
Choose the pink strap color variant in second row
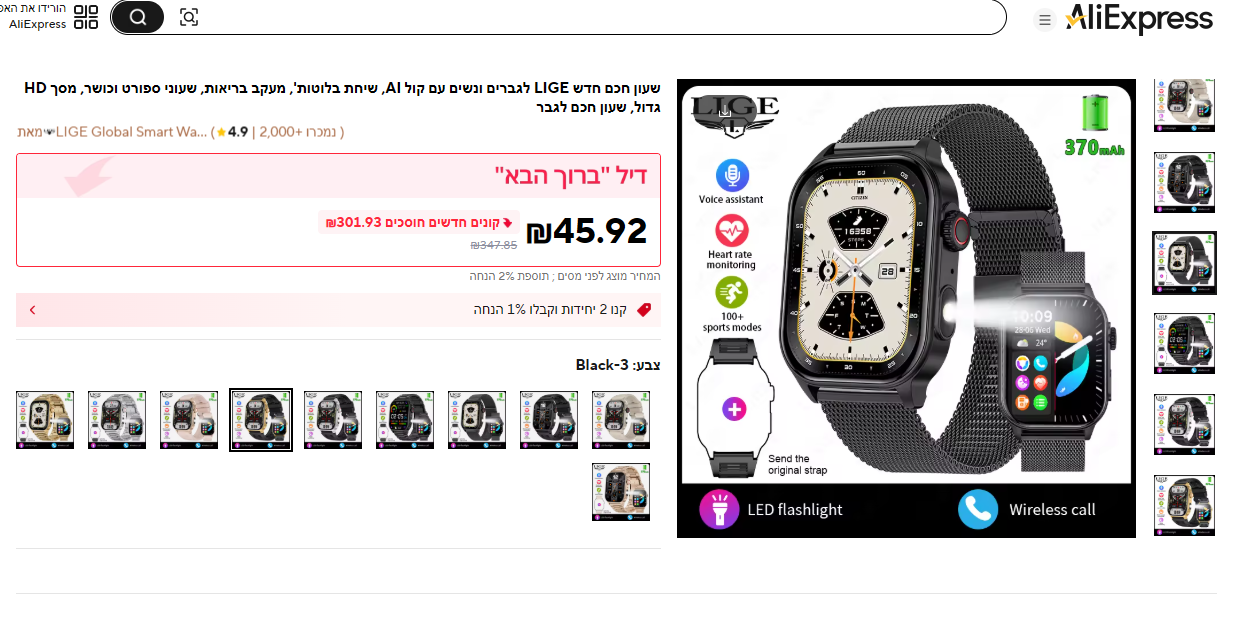coord(621,492)
